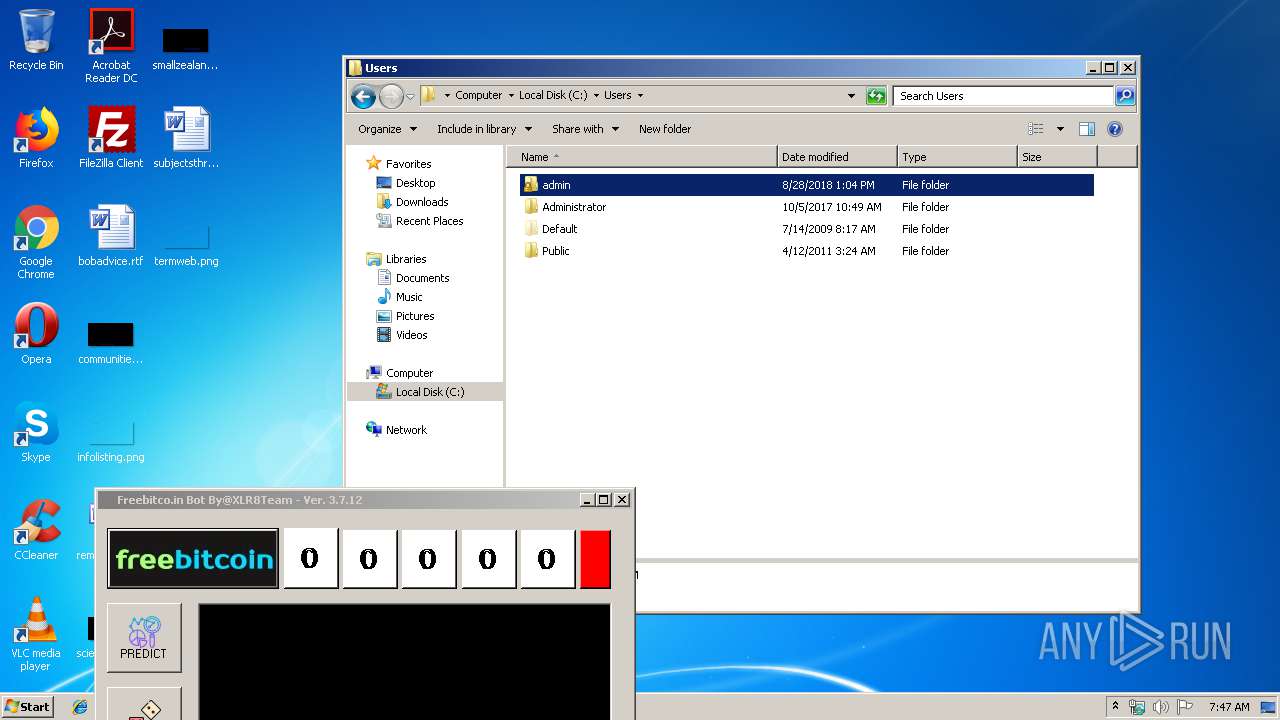Image resolution: width=1280 pixels, height=720 pixels.
Task: Open the Recycle Bin desktop icon
Action: (x=36, y=40)
